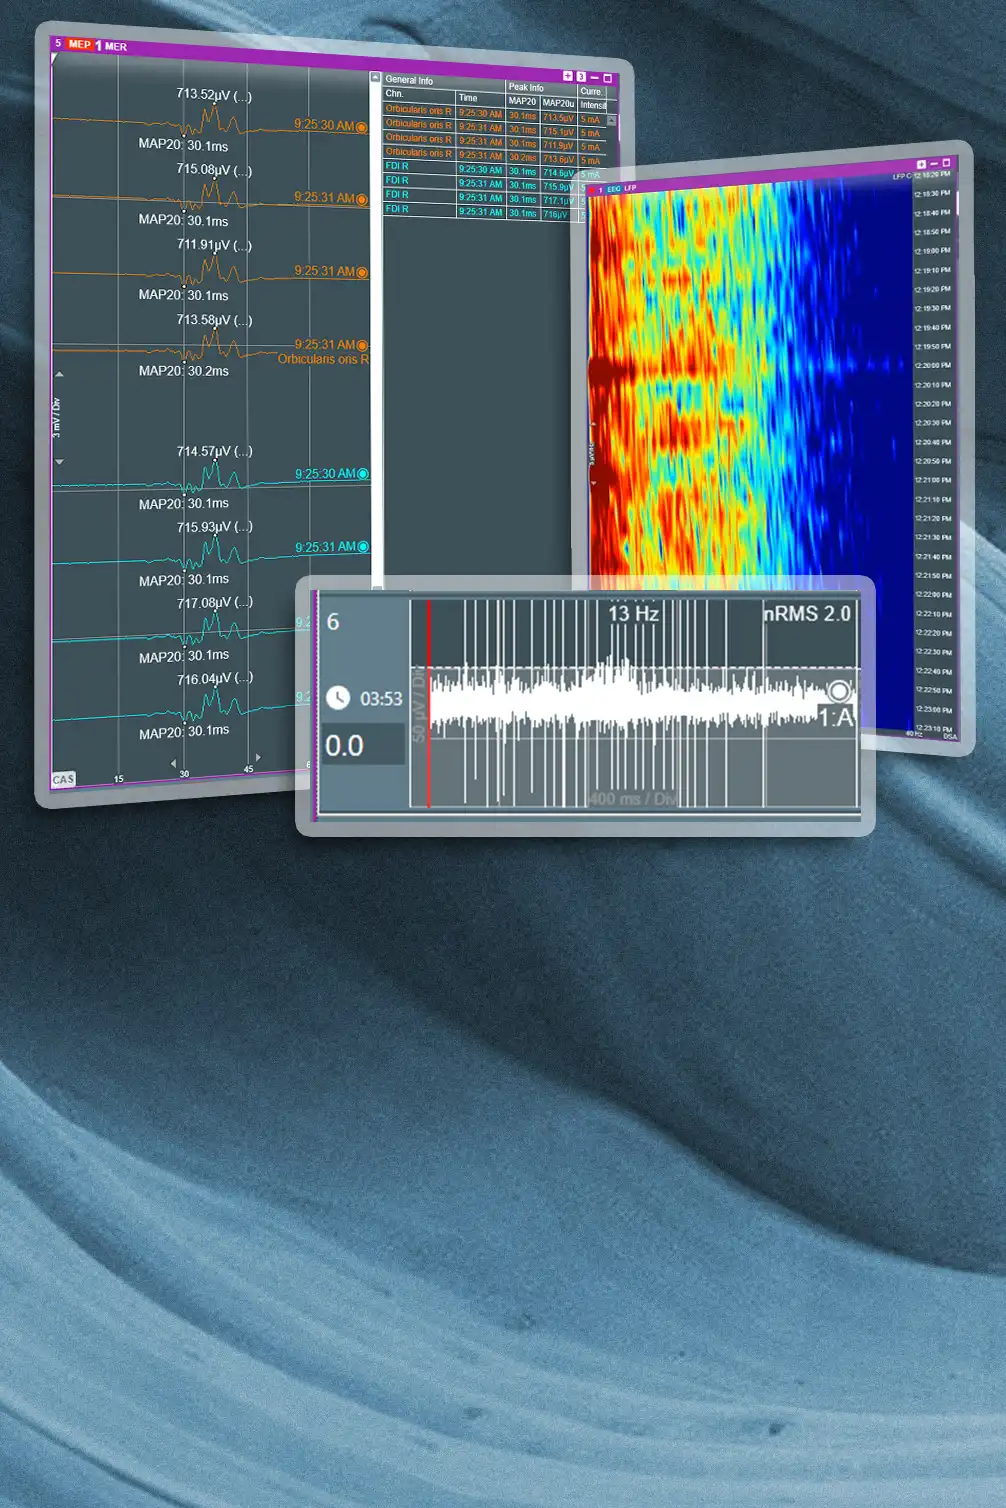Click the clock icon beside 03:53
This screenshot has height=1508, width=1006.
click(x=338, y=698)
